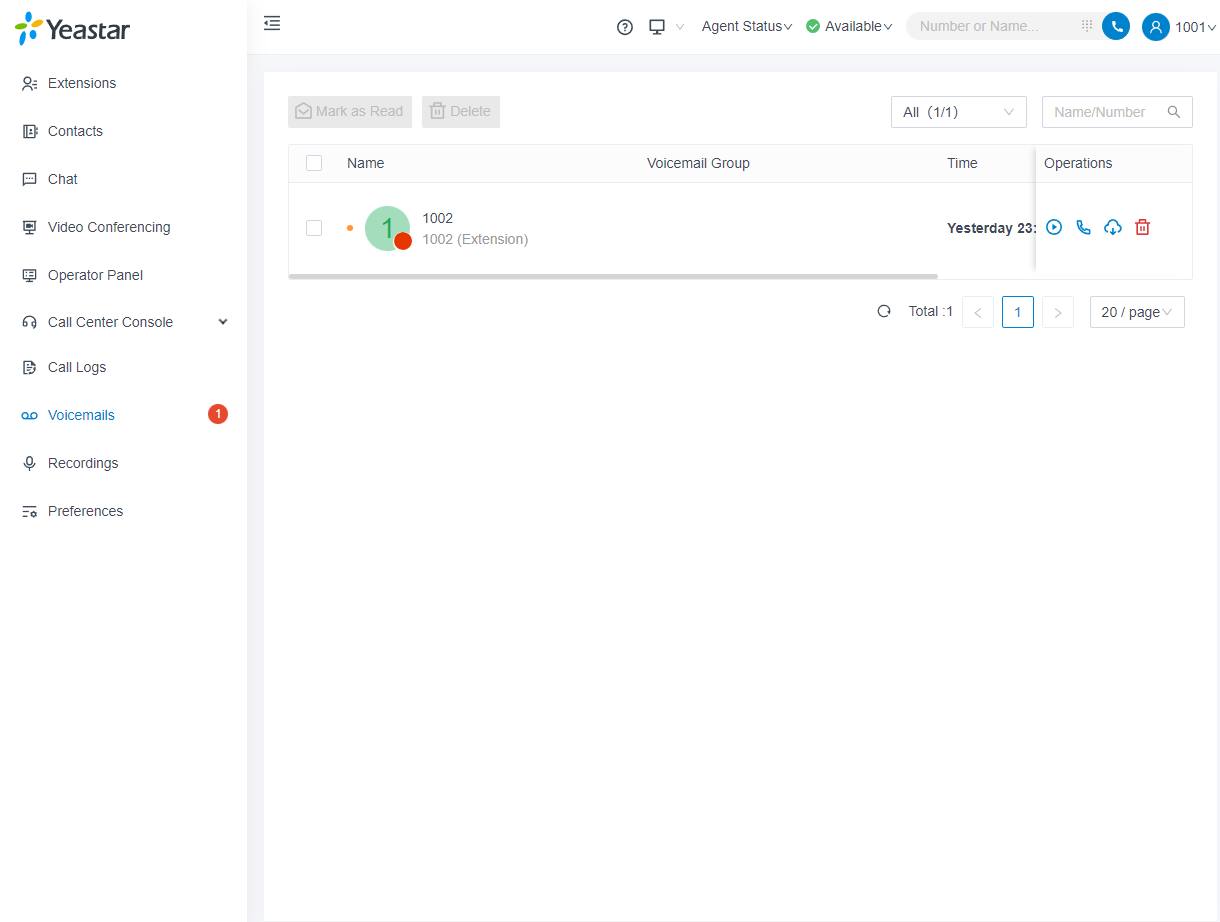
Task: Open the Recordings section
Action: pos(83,463)
